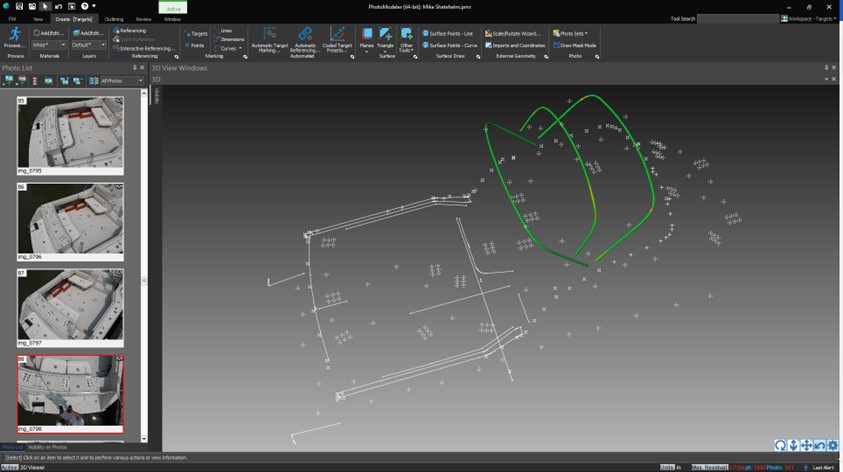Pin the Photo List panel
Viewport: 843px width, 472px height.
135,67
